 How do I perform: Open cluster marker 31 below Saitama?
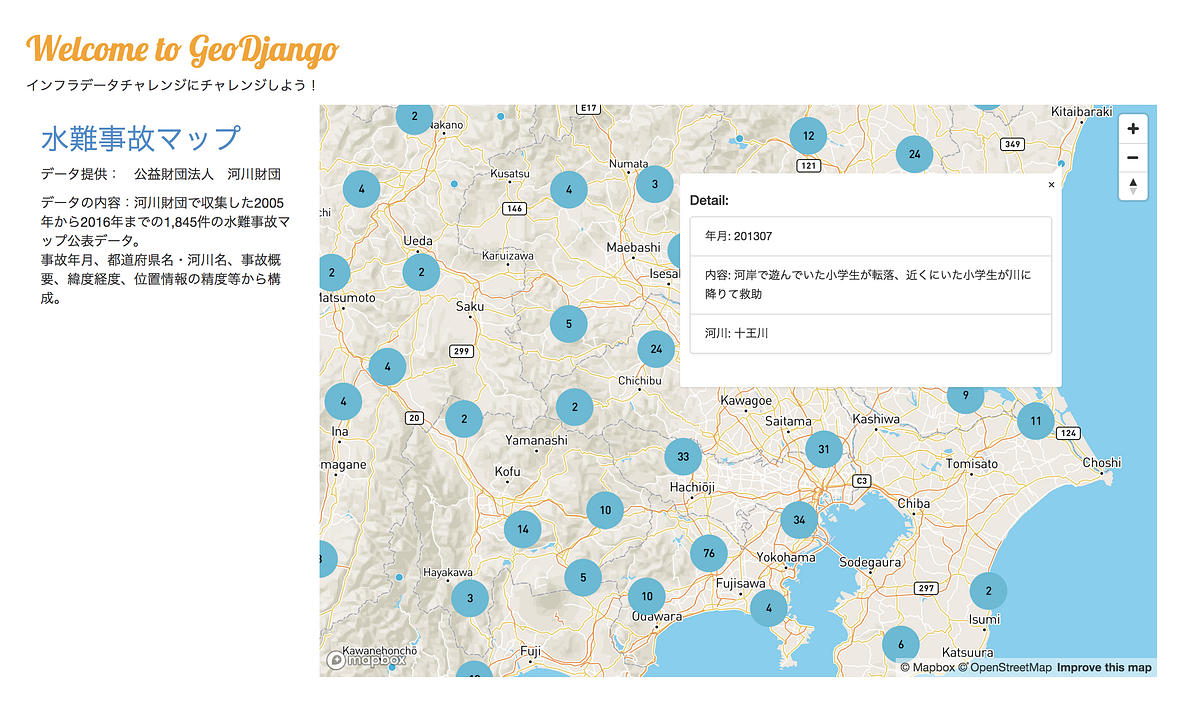(824, 449)
